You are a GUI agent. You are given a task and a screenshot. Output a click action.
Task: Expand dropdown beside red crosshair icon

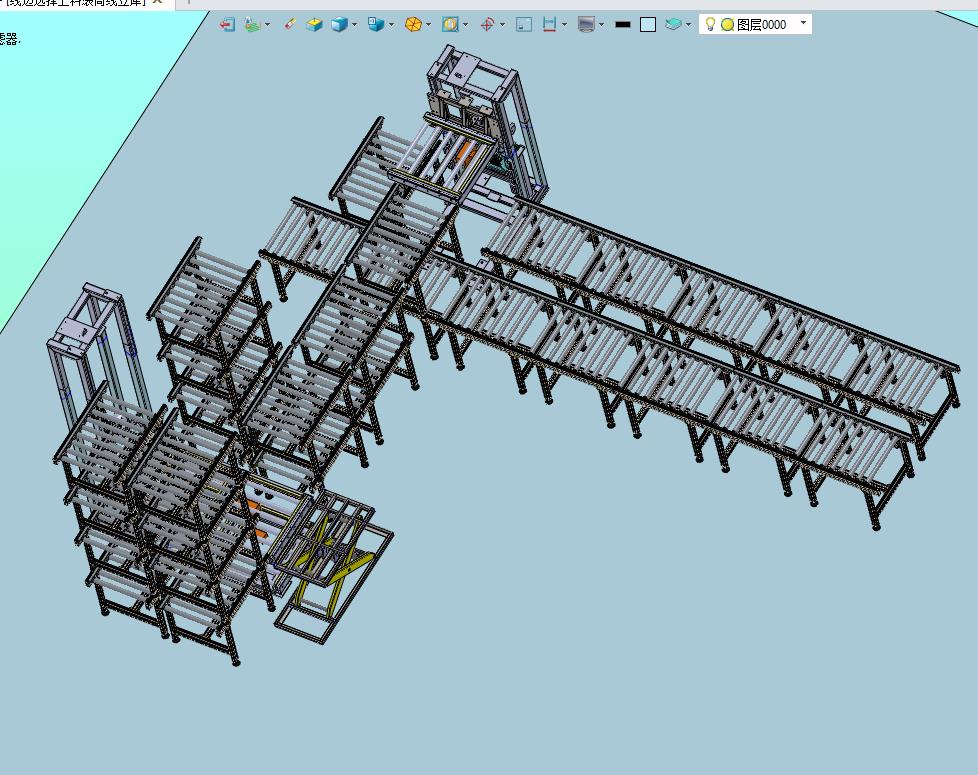(x=502, y=25)
